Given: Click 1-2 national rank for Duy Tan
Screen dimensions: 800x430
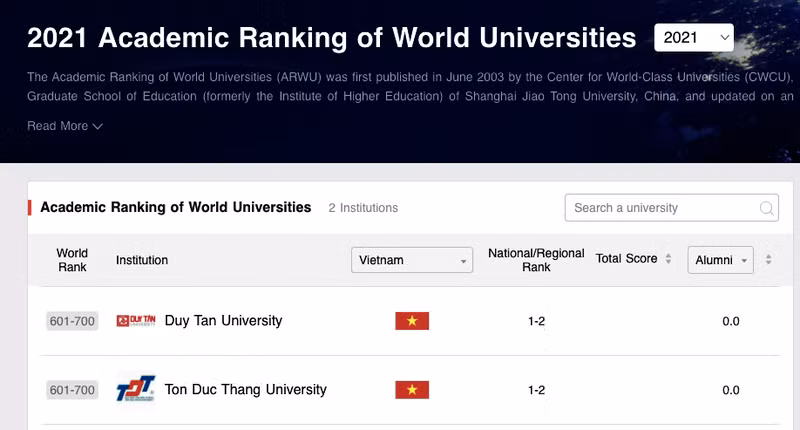Looking at the screenshot, I should pos(536,321).
